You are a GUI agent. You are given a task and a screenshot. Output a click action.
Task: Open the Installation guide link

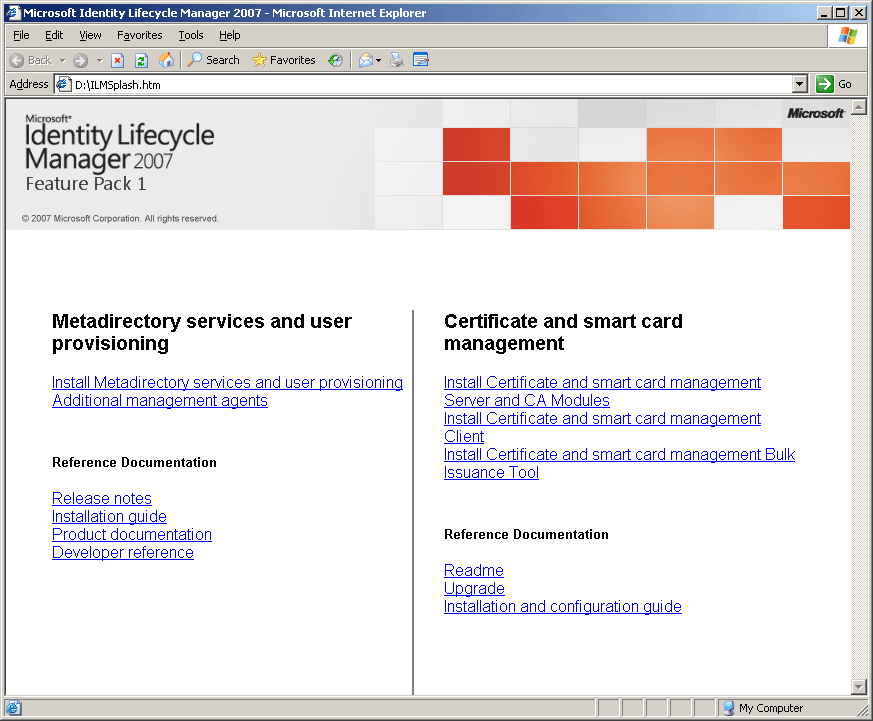pos(109,516)
